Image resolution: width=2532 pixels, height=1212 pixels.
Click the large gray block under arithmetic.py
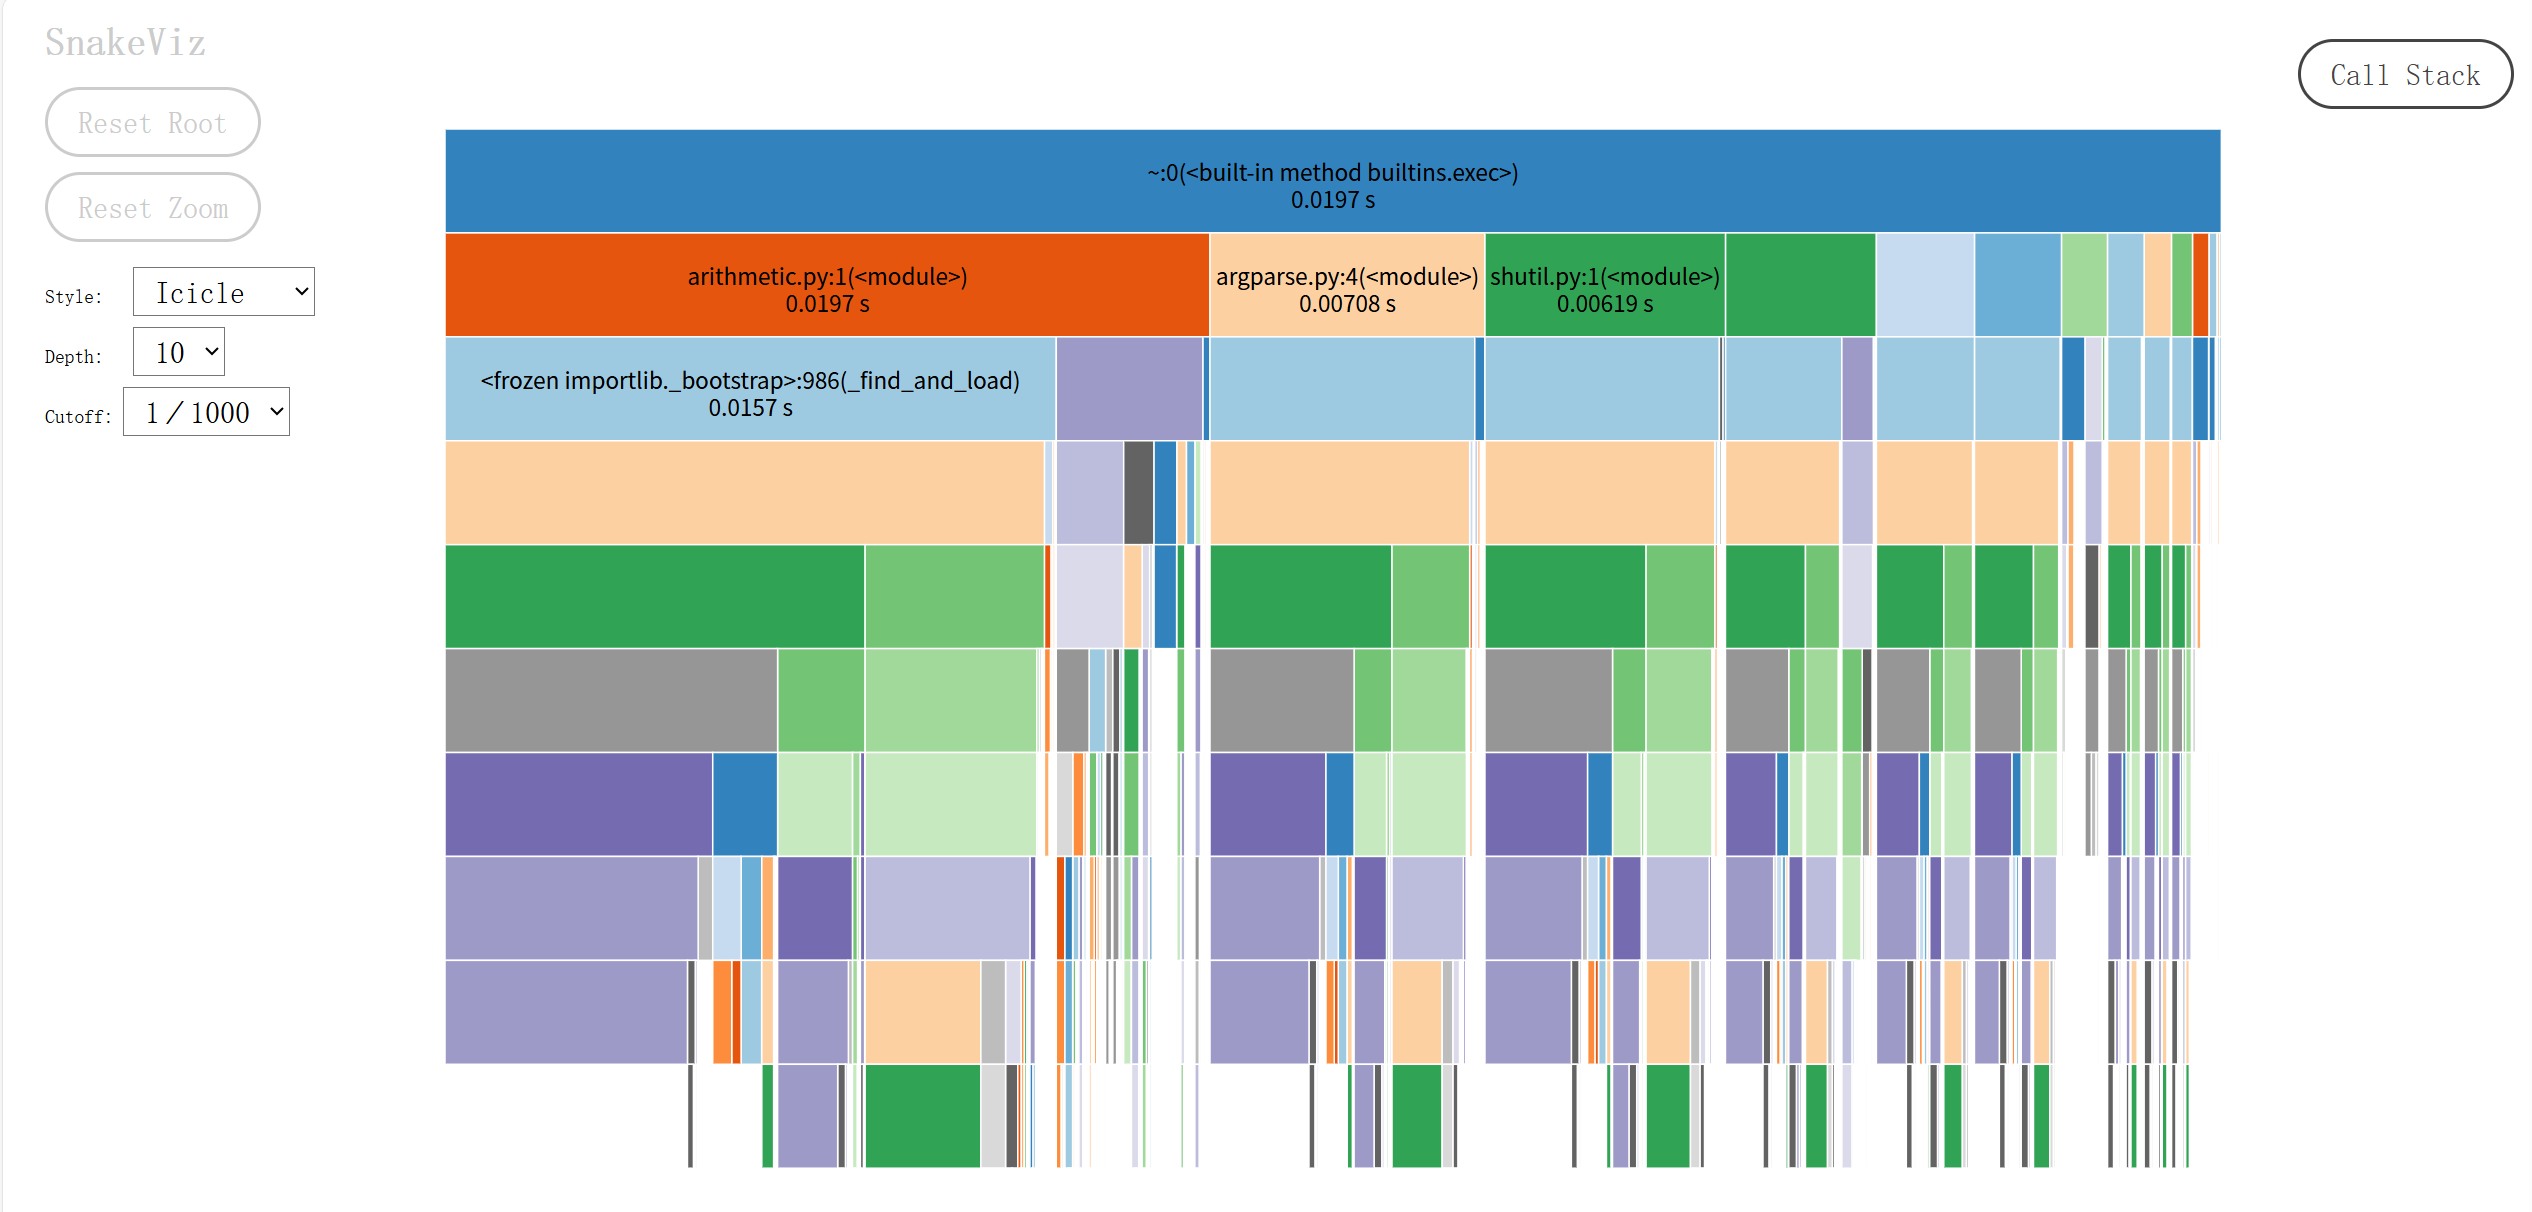click(610, 702)
